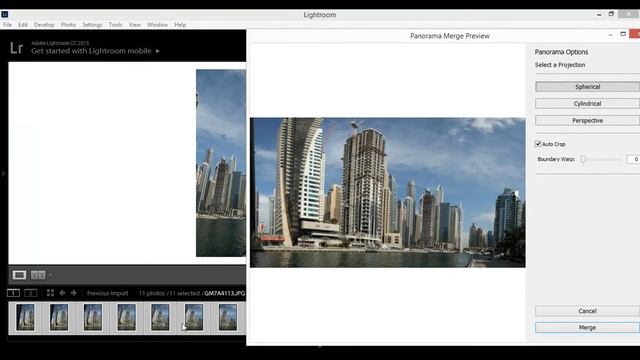Cancel the panorama merge

tap(587, 311)
